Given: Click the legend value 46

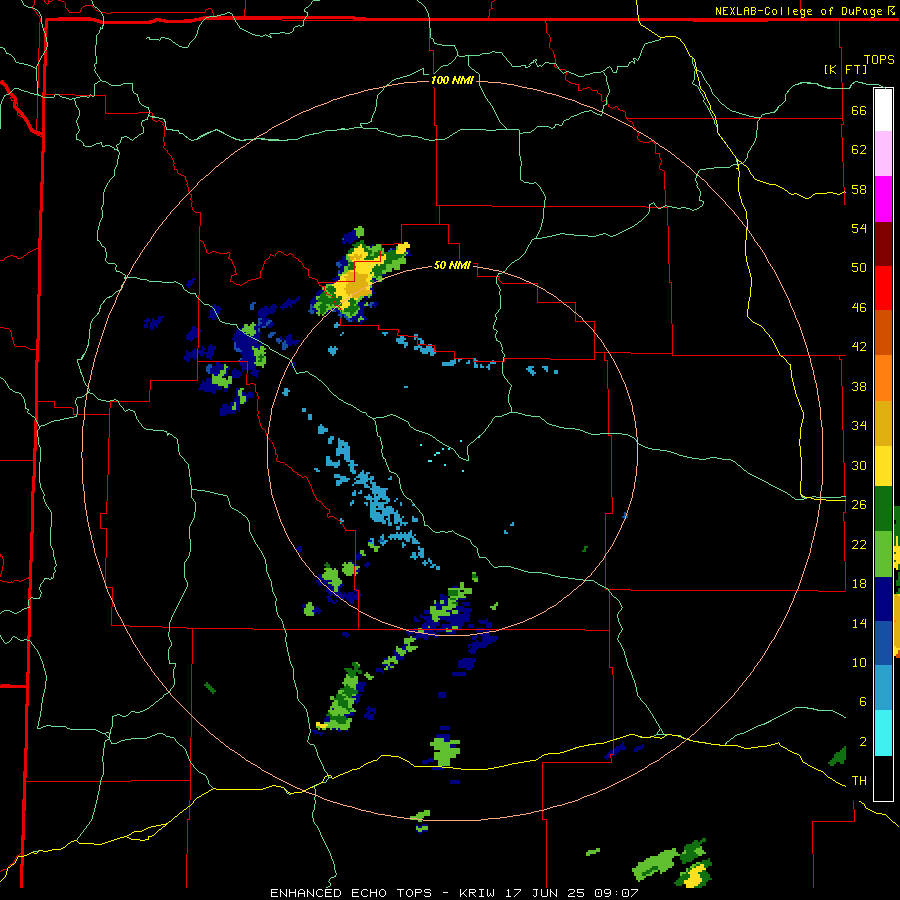Looking at the screenshot, I should (x=859, y=307).
